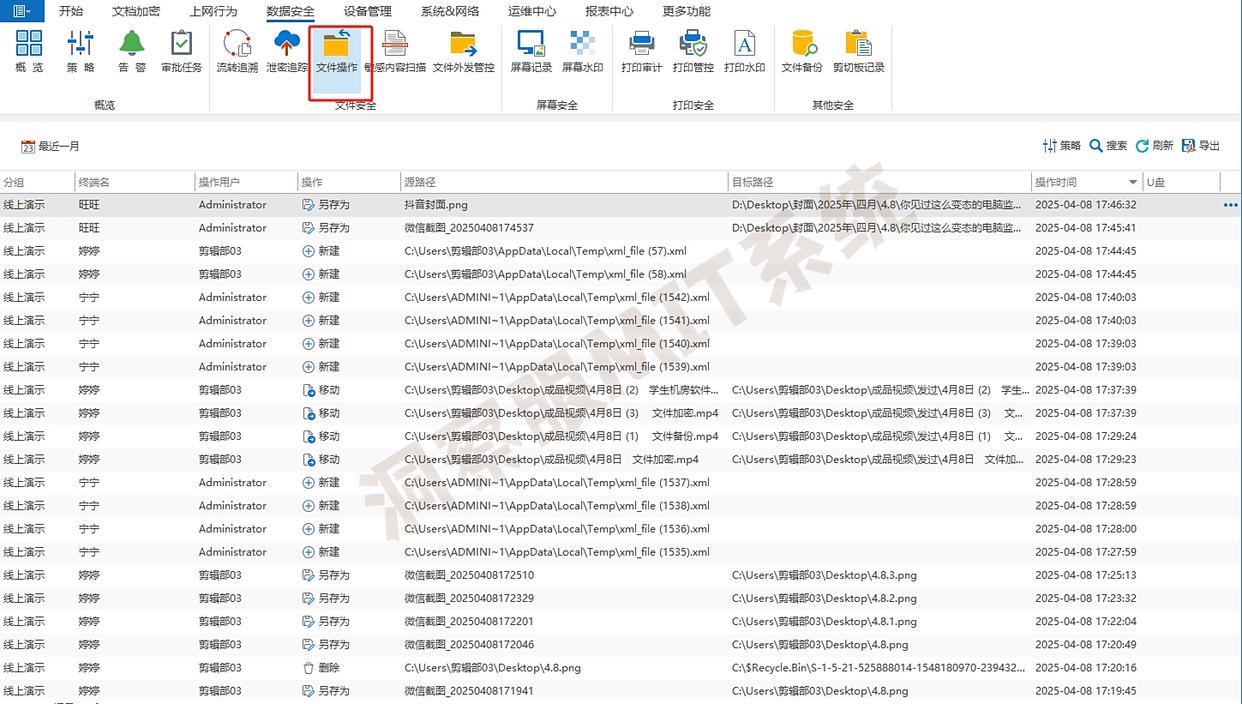Viewport: 1242px width, 704px height.
Task: Sort by the 操作用户 column header
Action: pos(246,182)
